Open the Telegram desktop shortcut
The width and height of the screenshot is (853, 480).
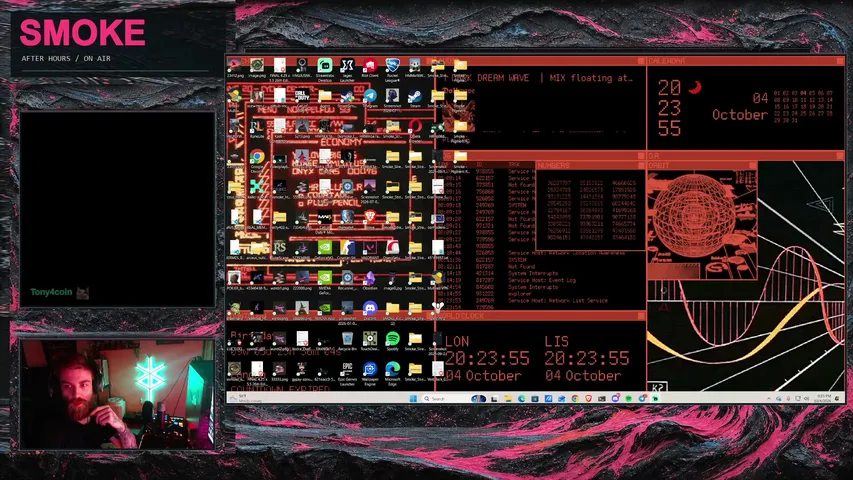[370, 98]
